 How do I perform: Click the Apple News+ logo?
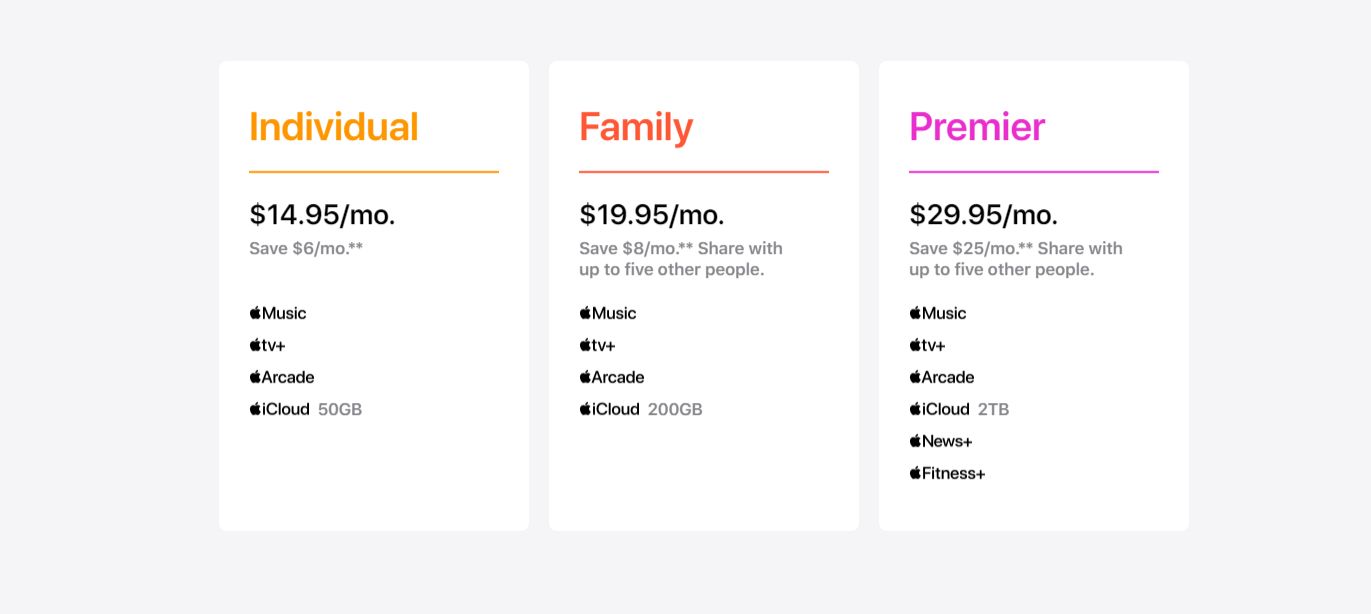941,441
